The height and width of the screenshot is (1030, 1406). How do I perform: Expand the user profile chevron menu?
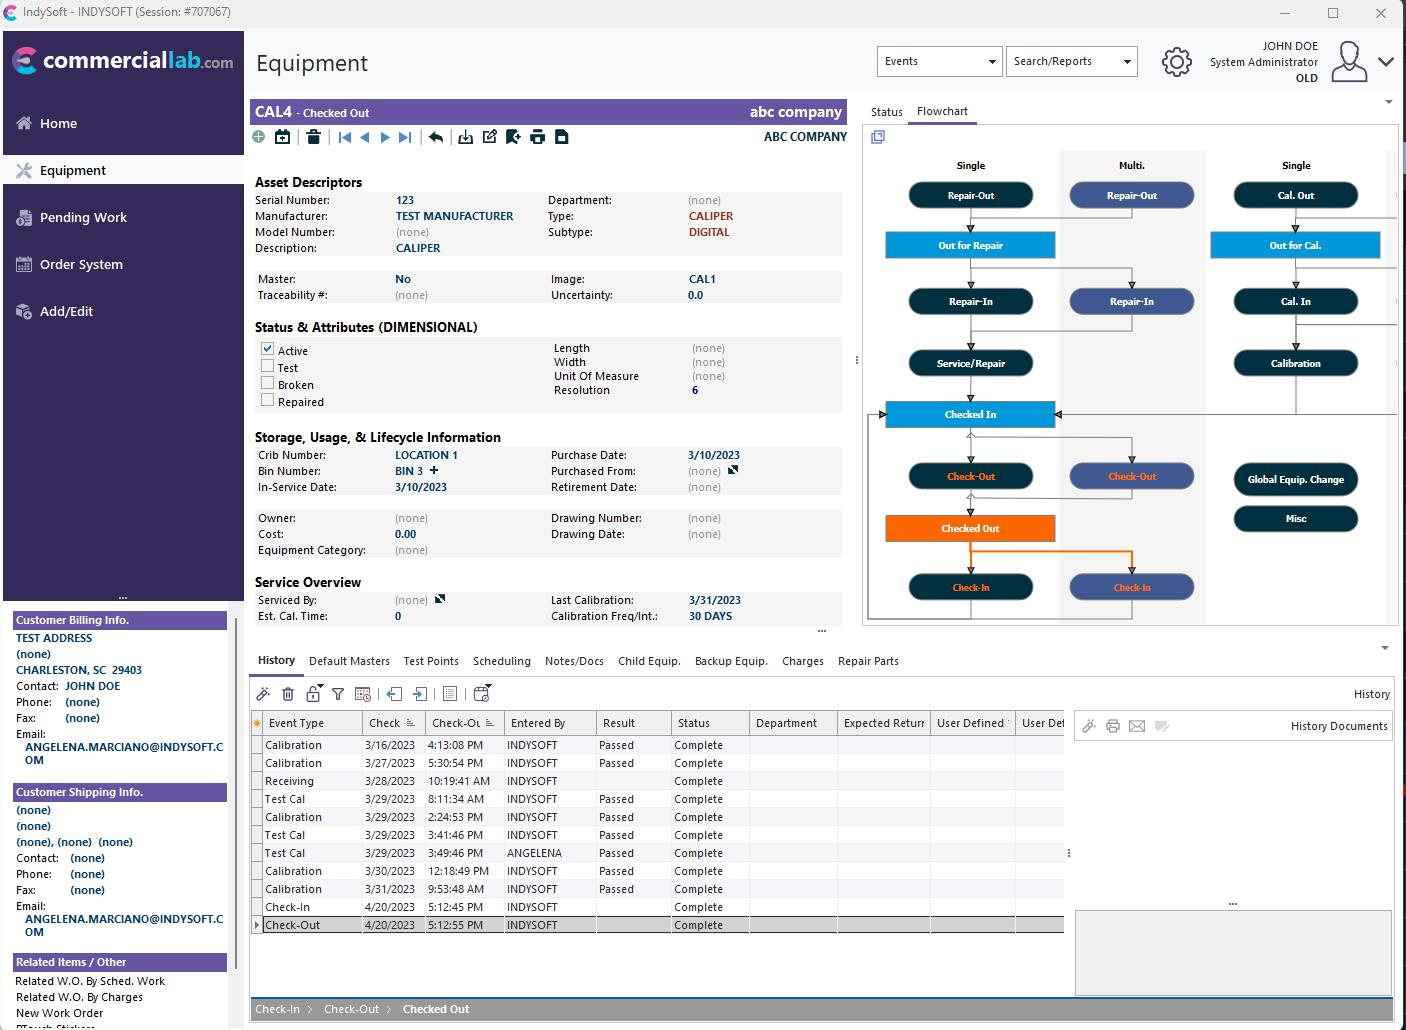click(x=1385, y=62)
